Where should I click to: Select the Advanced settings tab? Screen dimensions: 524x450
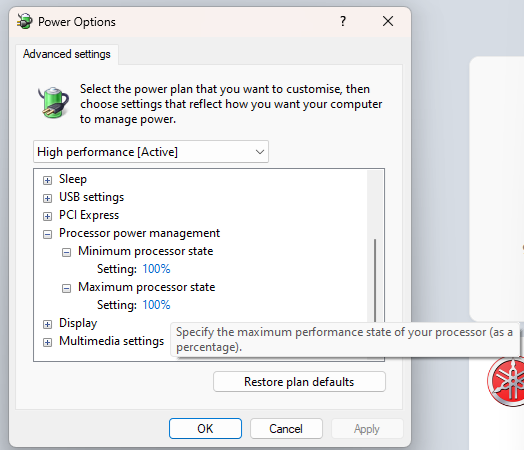coord(67,54)
